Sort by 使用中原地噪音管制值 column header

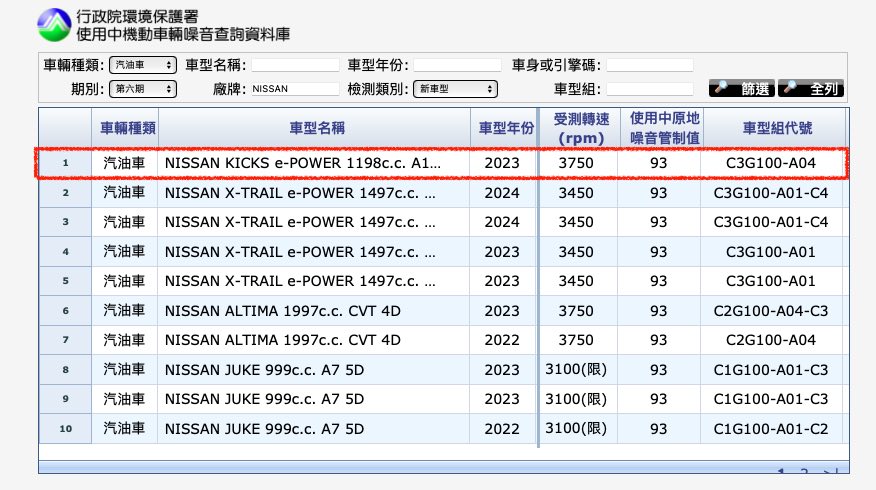(662, 128)
